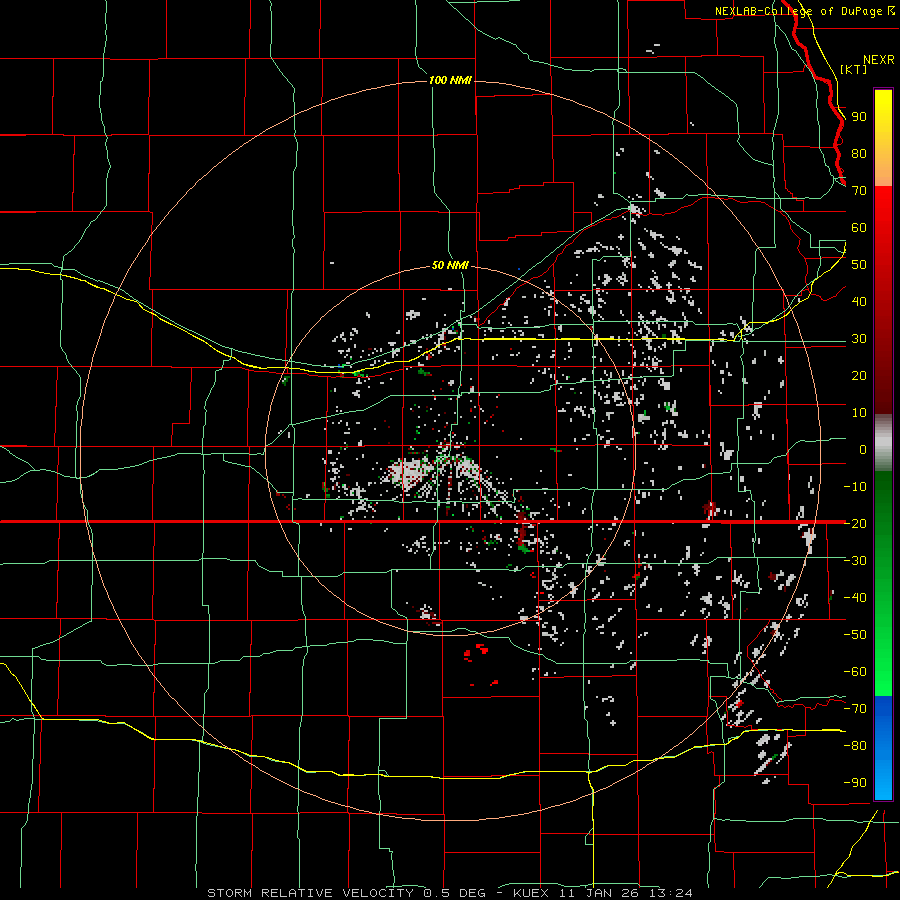Screen dimensions: 900x900
Task: Click the STORM RELATIVE VELOCITY product title
Action: coord(310,893)
